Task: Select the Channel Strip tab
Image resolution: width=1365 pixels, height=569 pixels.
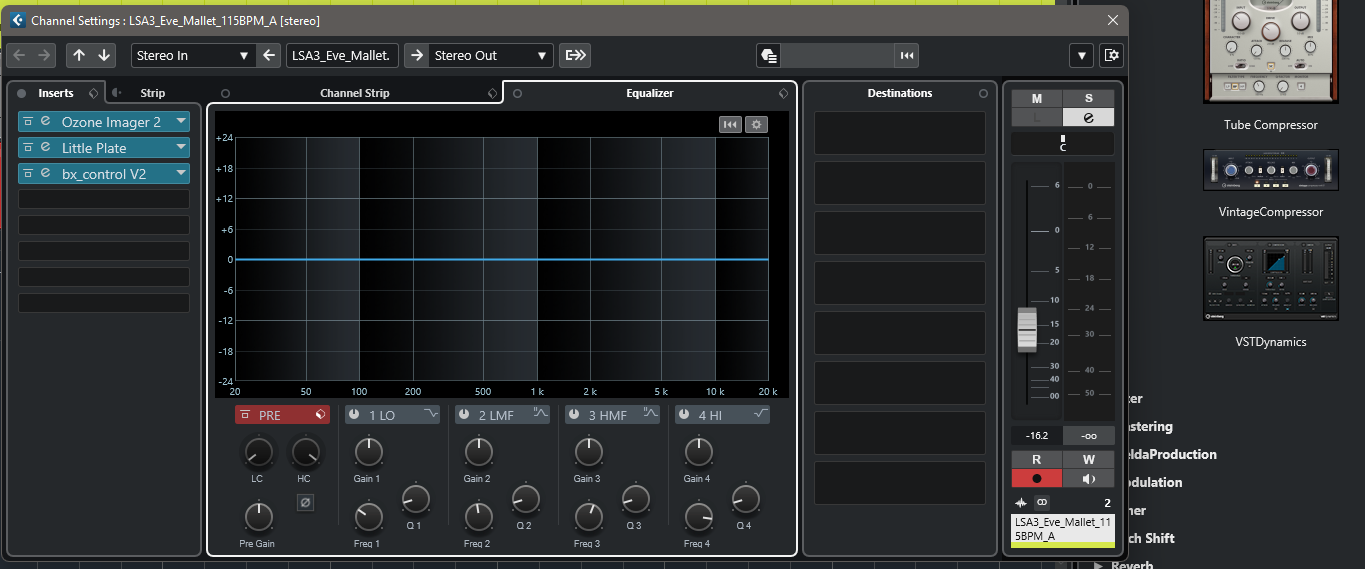Action: point(355,93)
